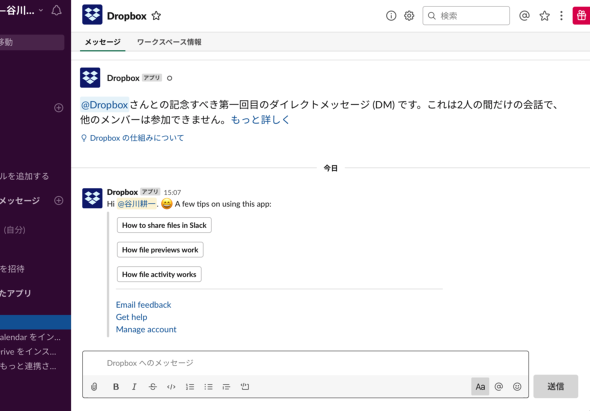Viewport: 590px width, 411px height.
Task: Open the three-dot more menu
Action: point(561,16)
